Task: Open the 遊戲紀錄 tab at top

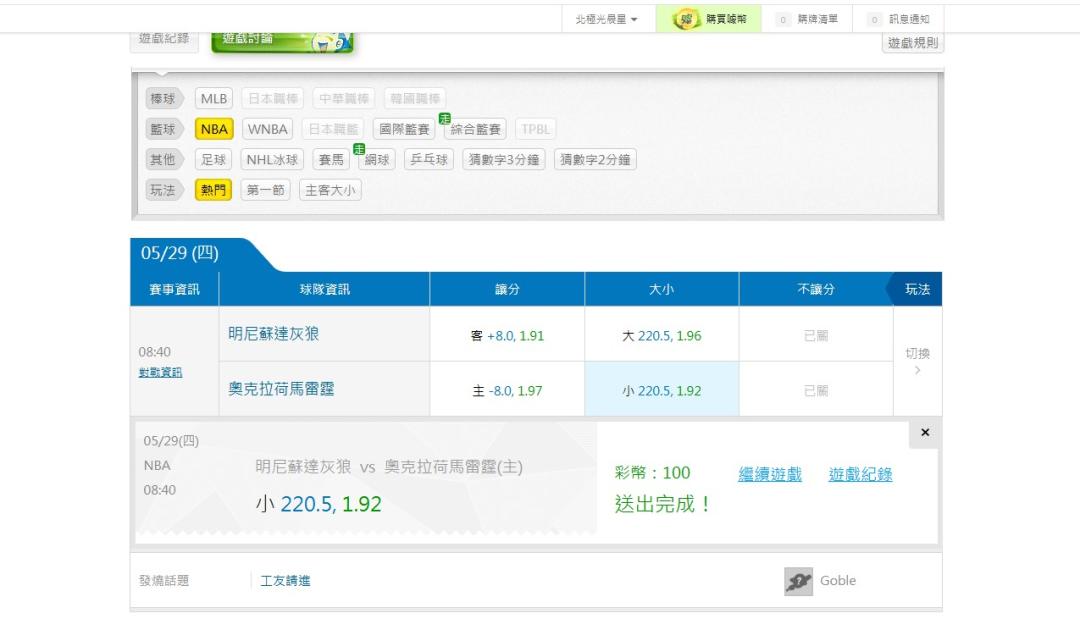Action: [x=164, y=40]
